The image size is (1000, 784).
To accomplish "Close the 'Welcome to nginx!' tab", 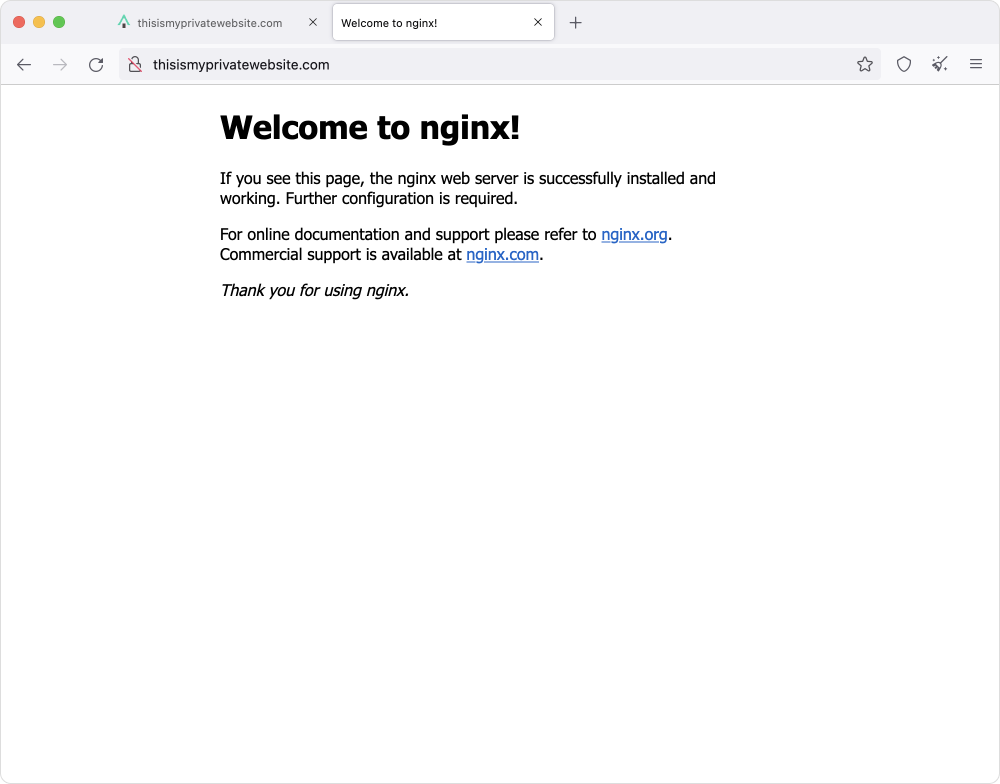I will click(538, 22).
